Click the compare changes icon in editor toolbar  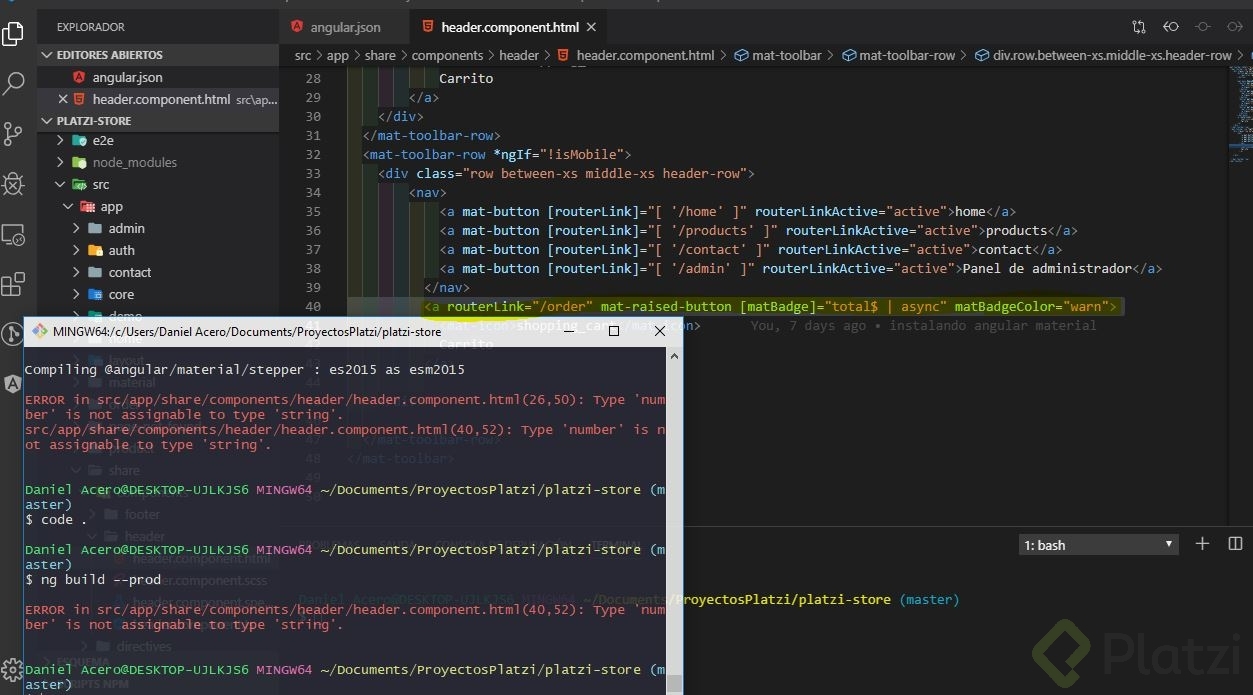1139,27
